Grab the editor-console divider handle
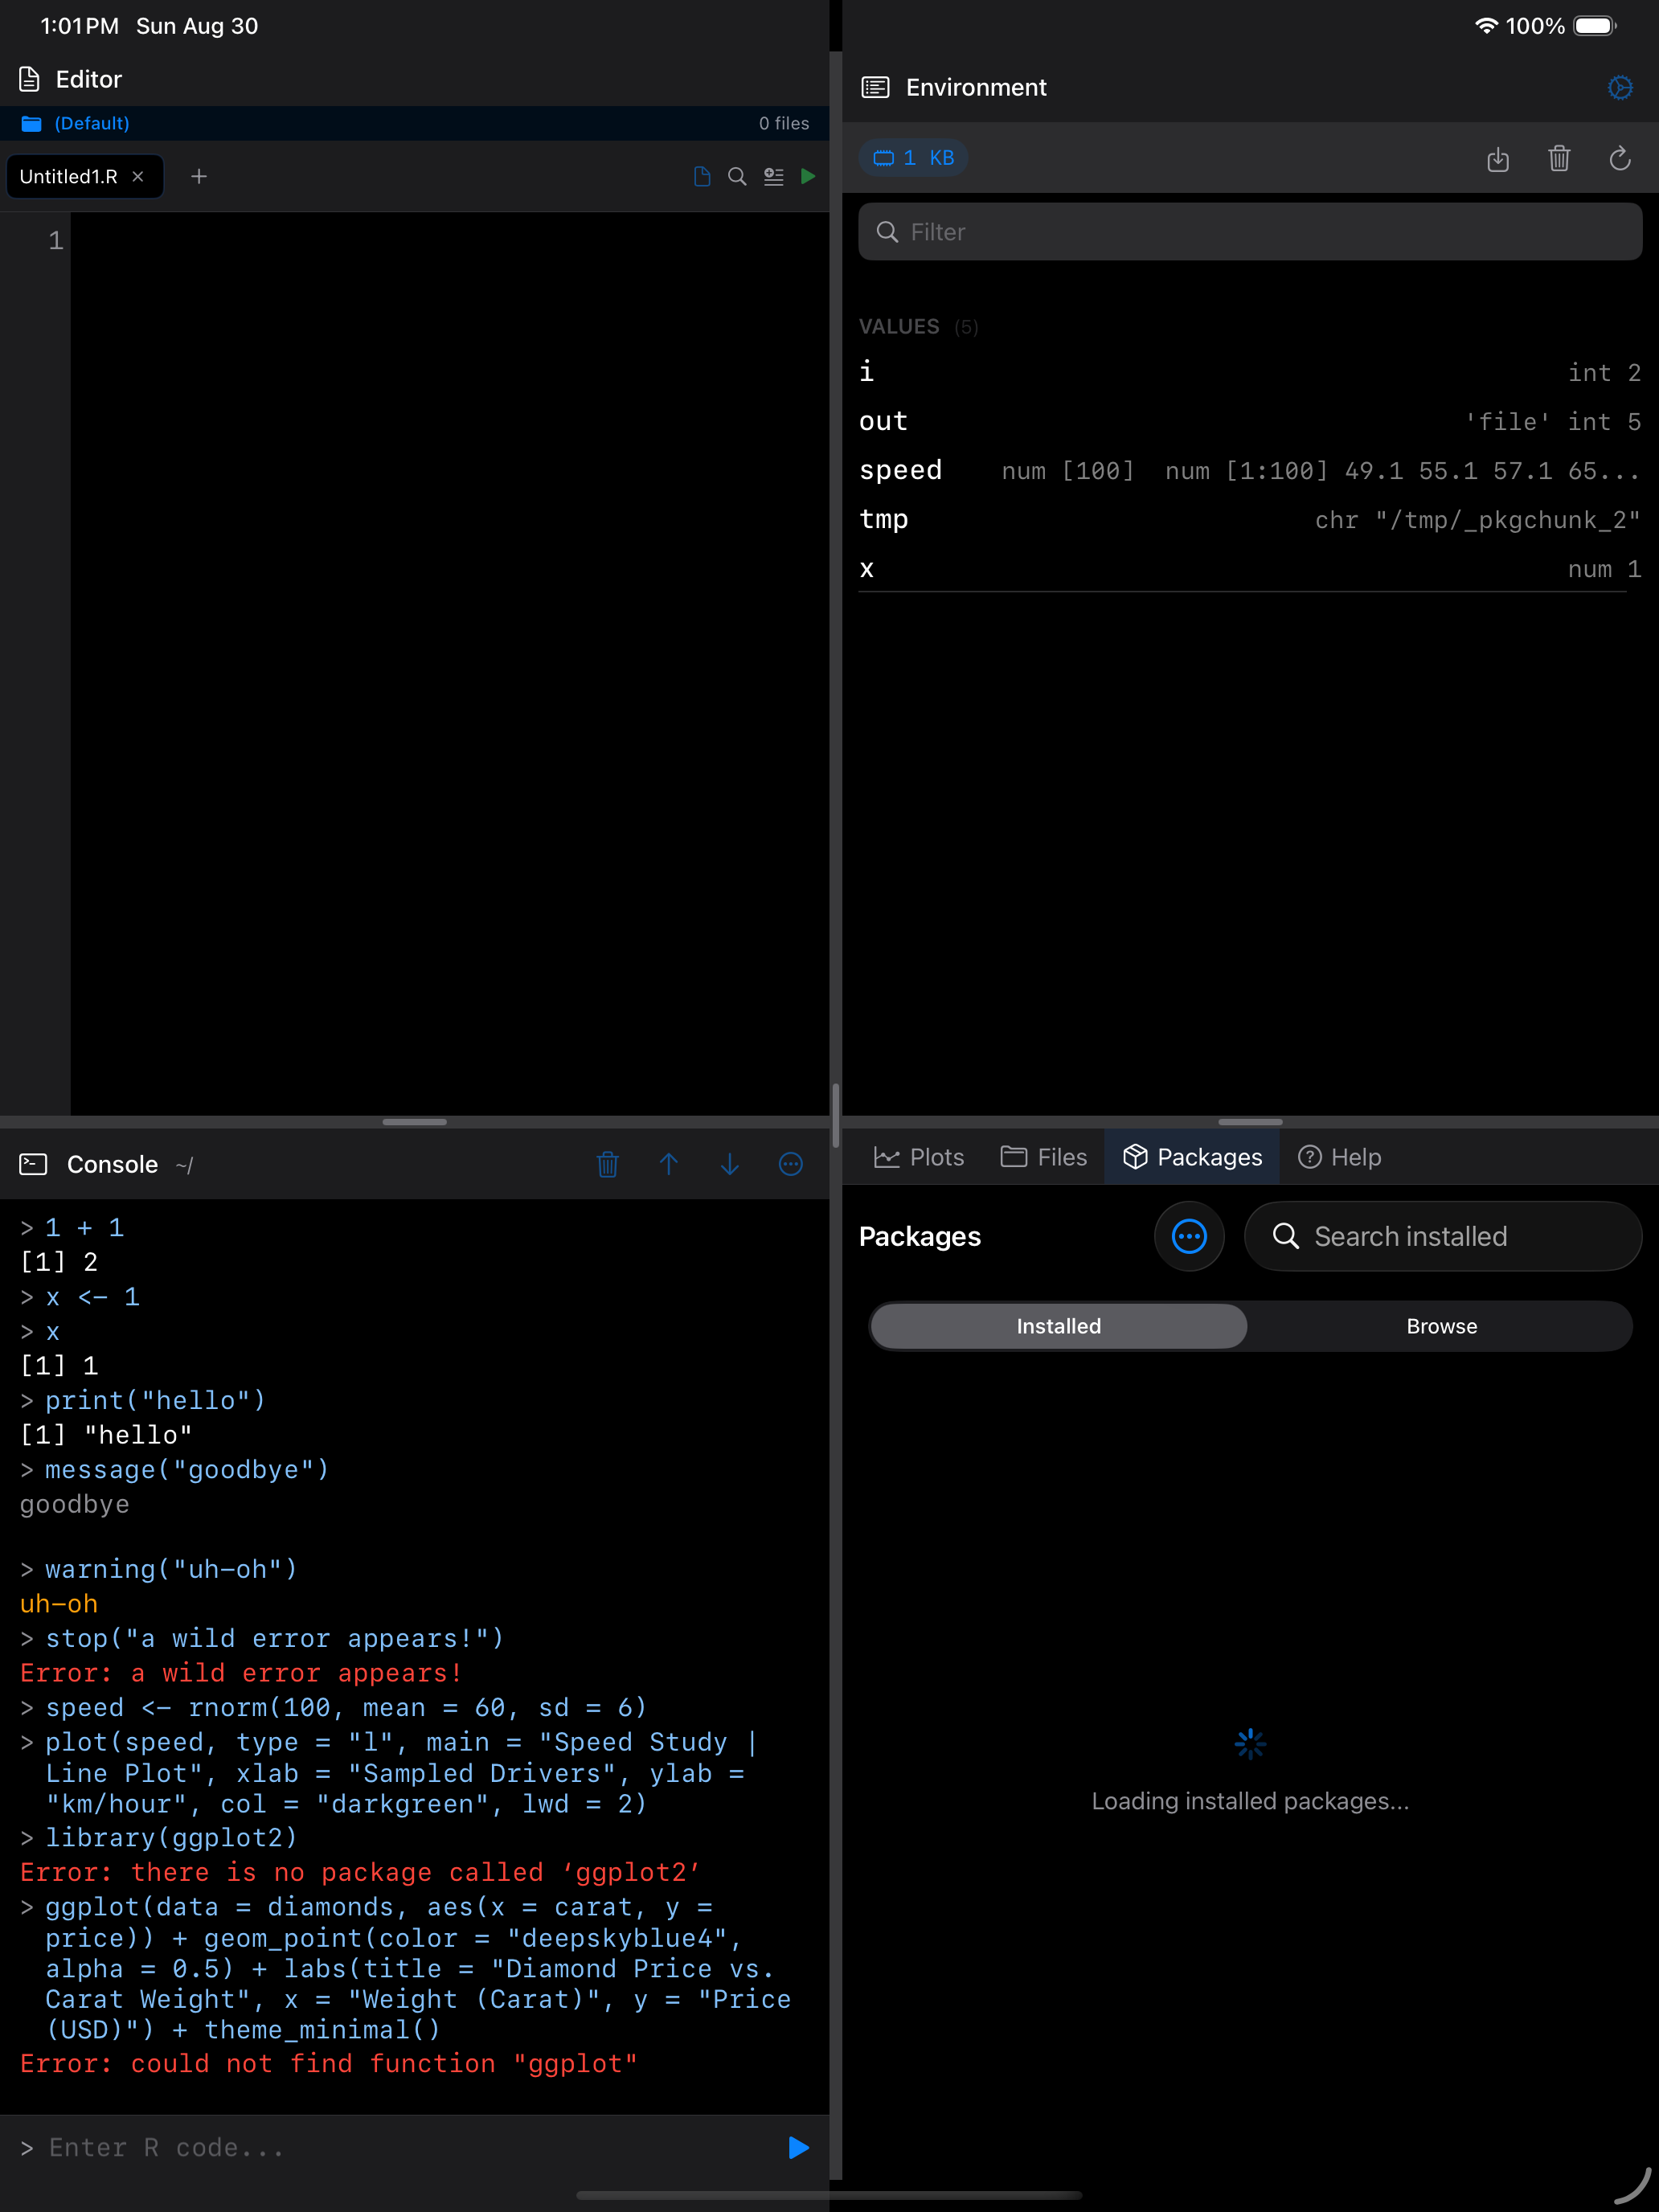This screenshot has width=1659, height=2212. coord(414,1122)
